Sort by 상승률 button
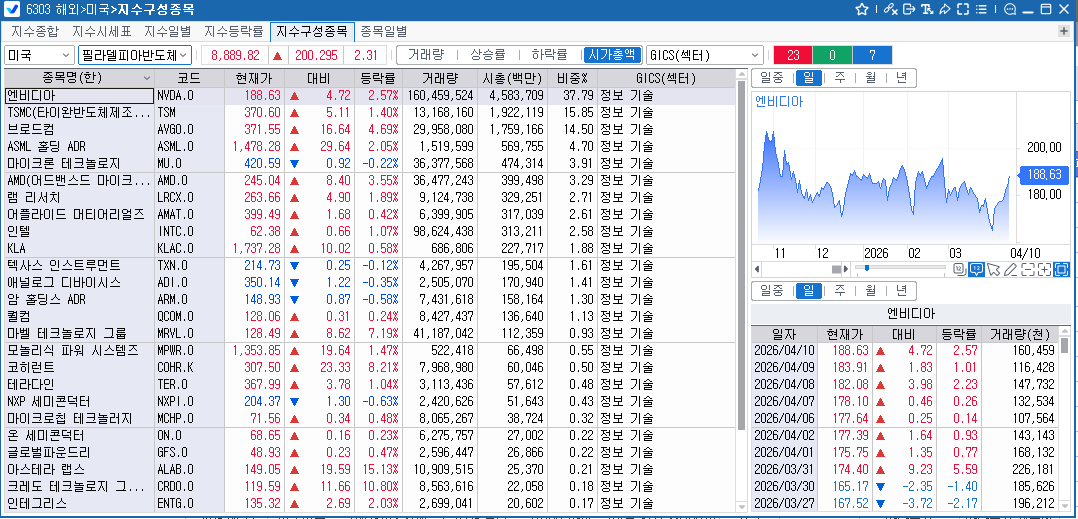This screenshot has width=1078, height=519. 487,55
